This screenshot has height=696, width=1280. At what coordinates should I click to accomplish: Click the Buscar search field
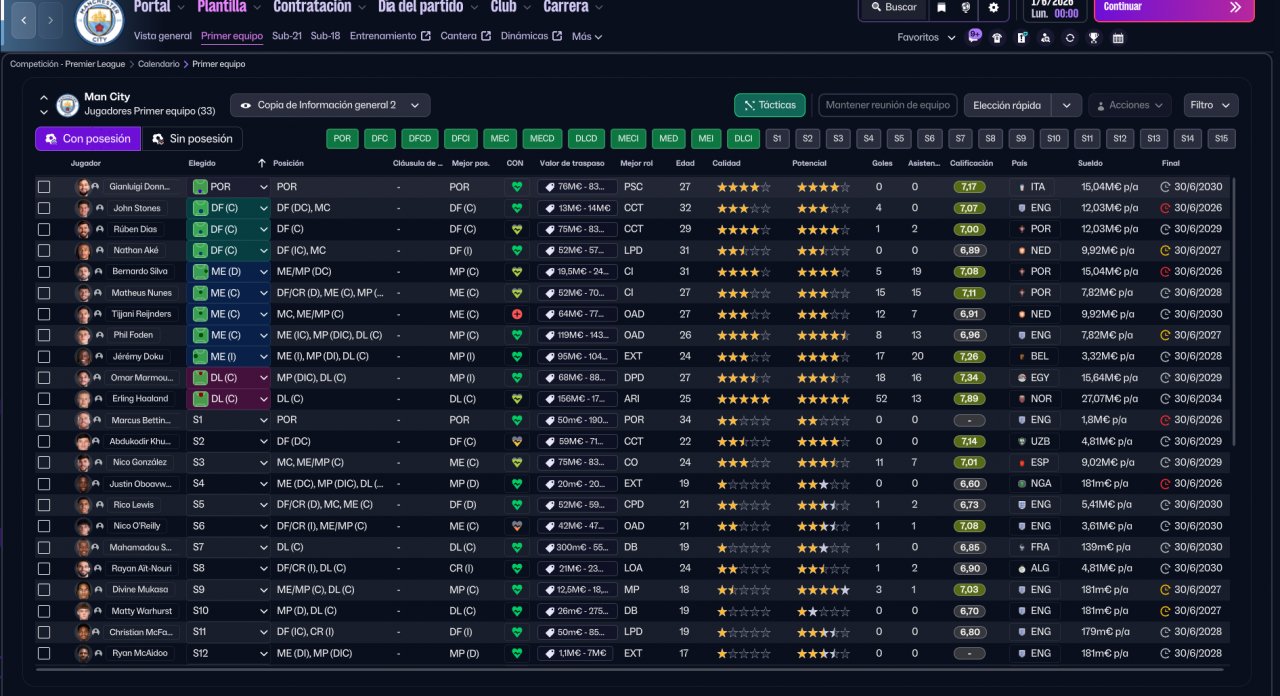[892, 7]
